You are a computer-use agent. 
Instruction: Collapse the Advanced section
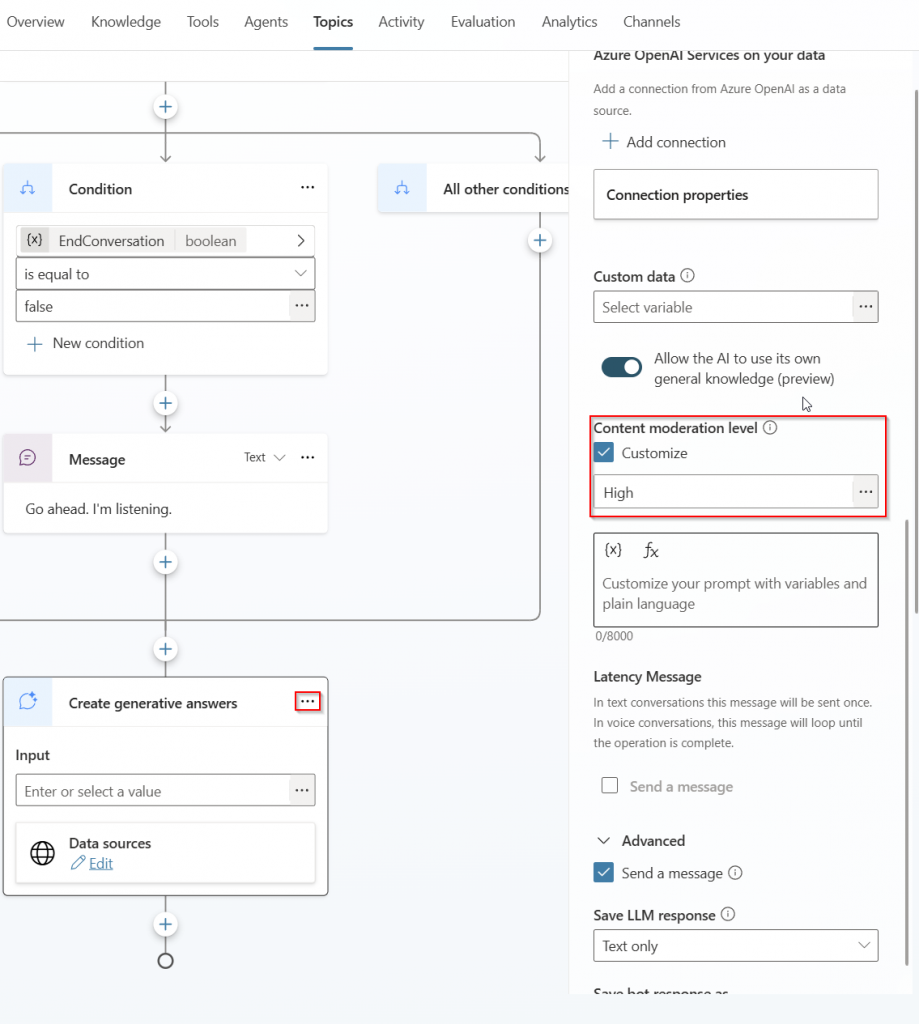pyautogui.click(x=604, y=841)
